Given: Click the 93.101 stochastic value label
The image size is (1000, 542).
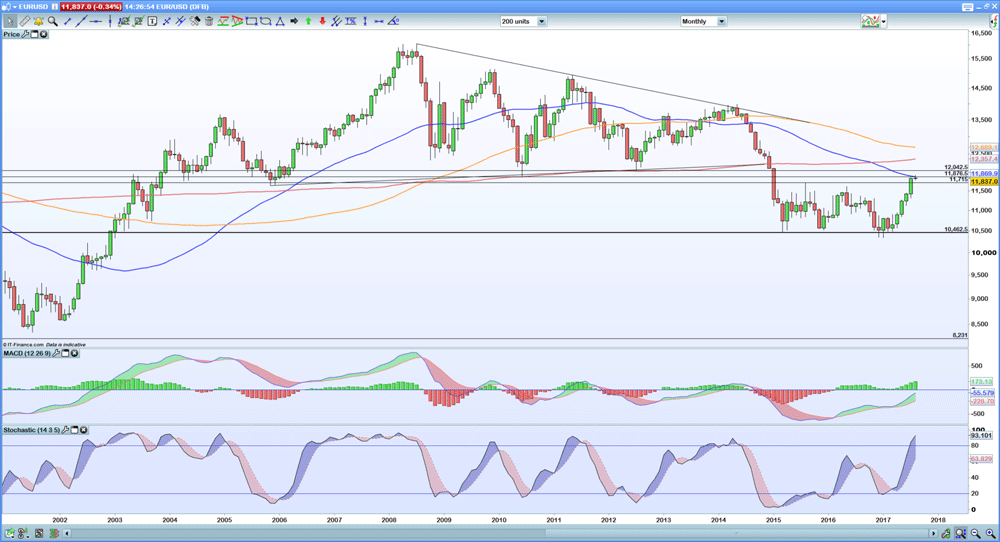Looking at the screenshot, I should coord(981,436).
